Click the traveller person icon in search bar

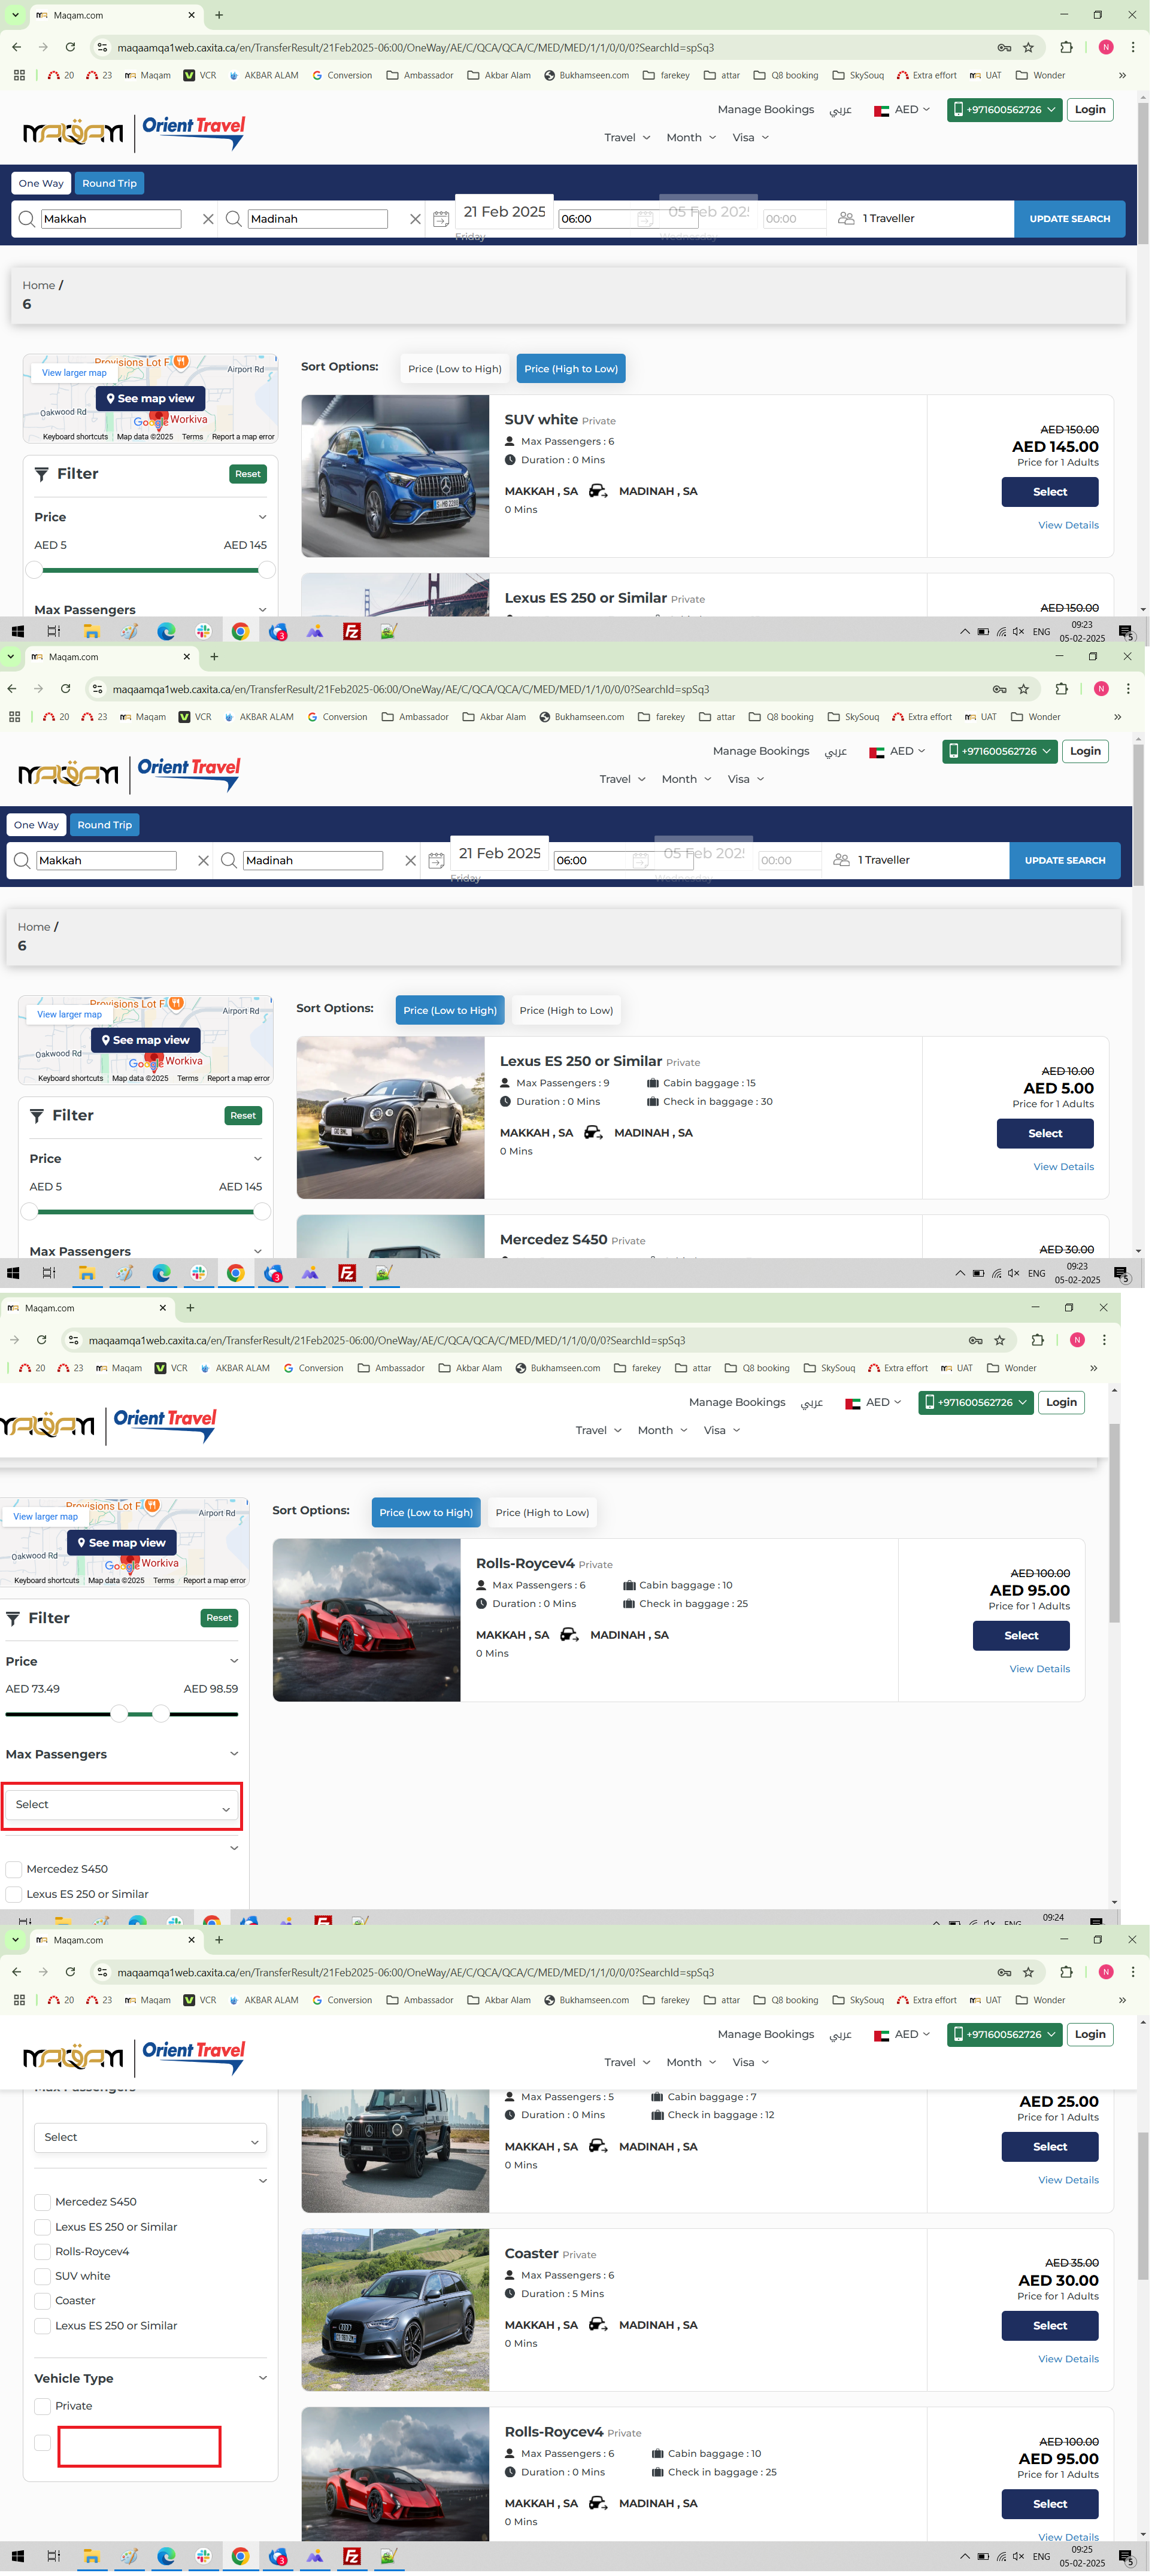coord(845,218)
